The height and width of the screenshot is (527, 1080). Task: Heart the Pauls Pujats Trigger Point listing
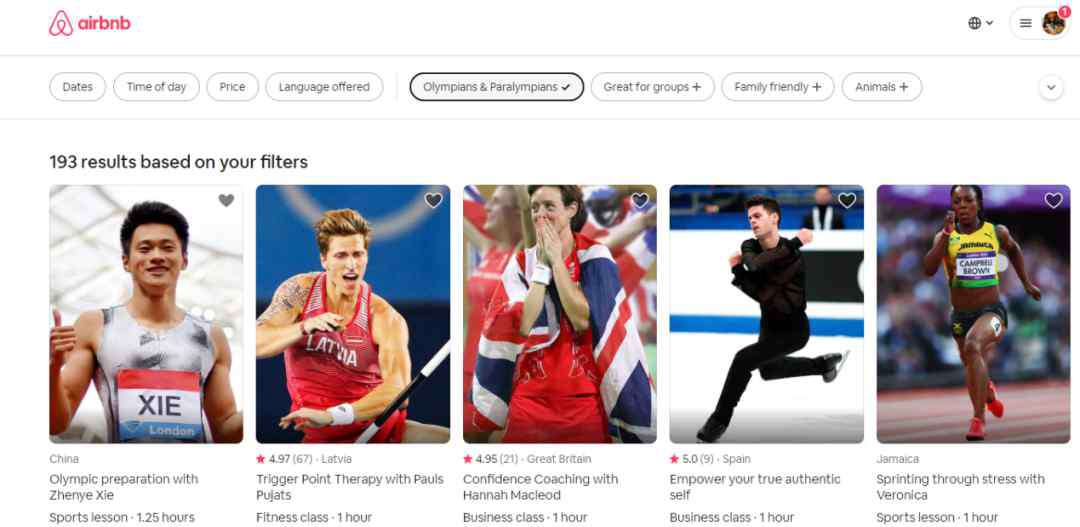(433, 200)
